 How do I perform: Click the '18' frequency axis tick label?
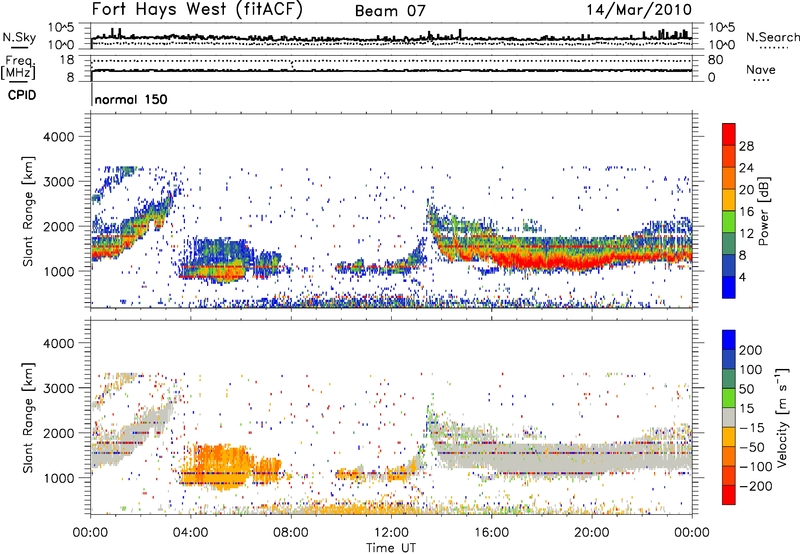[x=67, y=60]
